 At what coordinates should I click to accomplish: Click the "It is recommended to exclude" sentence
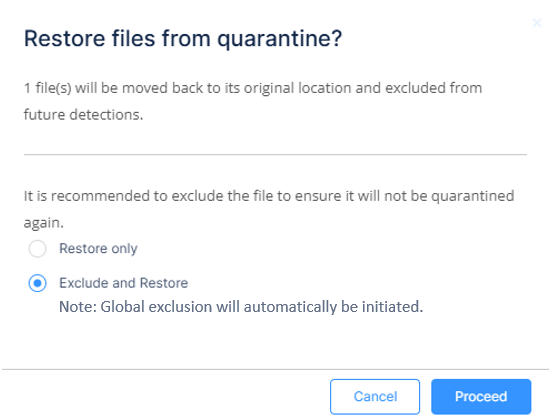(x=269, y=196)
